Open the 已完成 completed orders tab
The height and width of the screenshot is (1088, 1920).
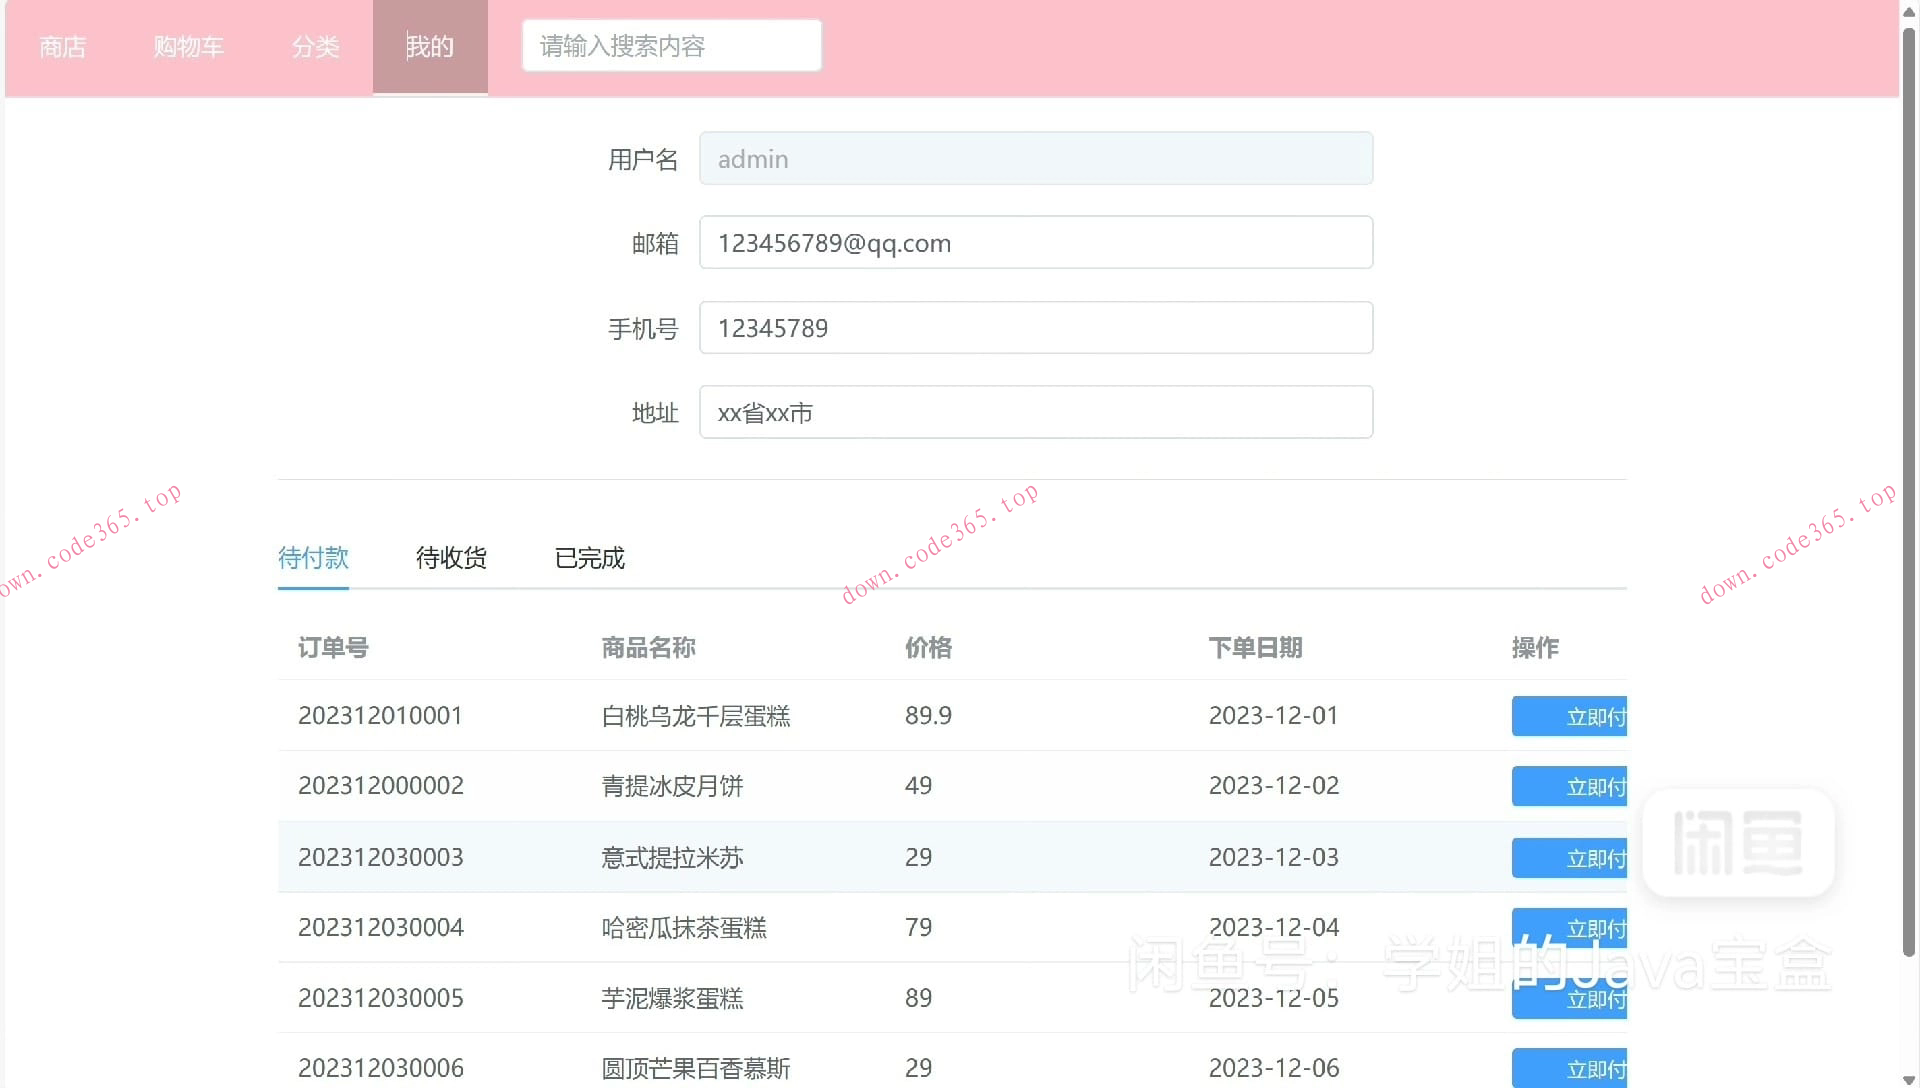tap(588, 558)
